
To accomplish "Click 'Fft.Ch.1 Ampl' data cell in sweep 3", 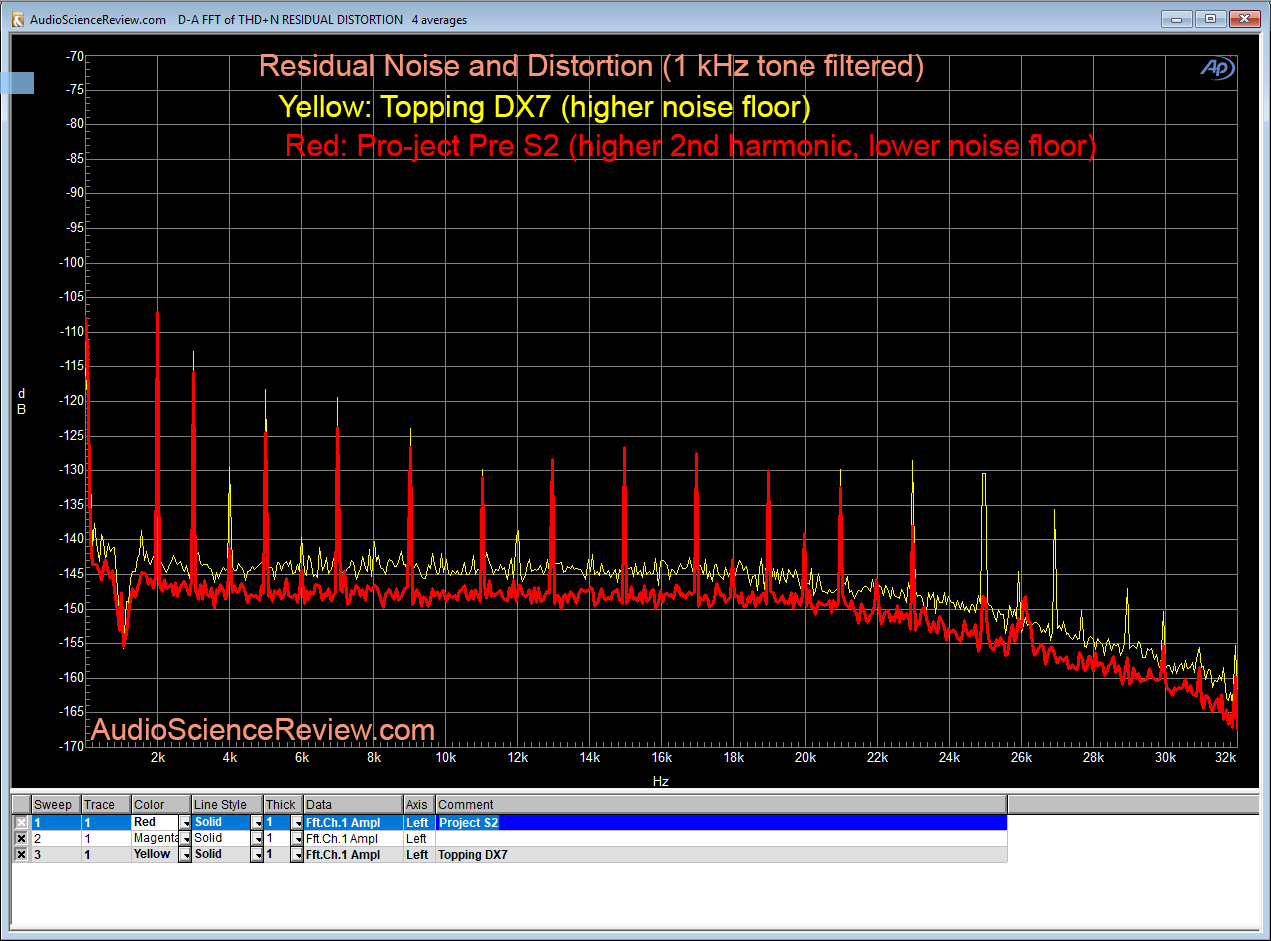I will (353, 854).
